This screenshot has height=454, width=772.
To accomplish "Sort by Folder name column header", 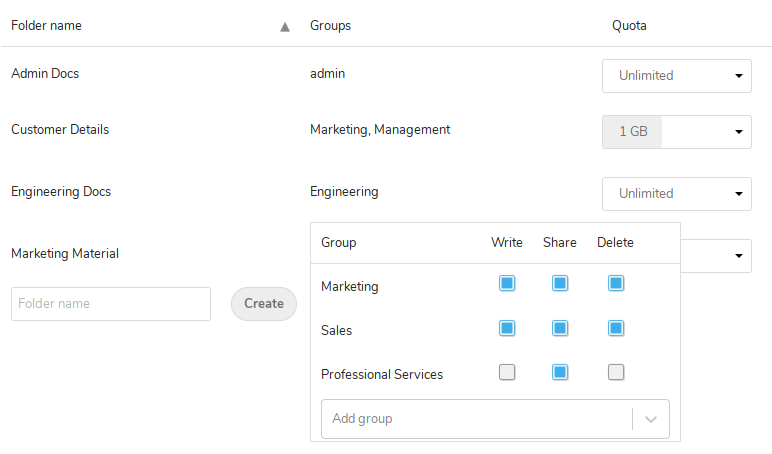I will (47, 26).
